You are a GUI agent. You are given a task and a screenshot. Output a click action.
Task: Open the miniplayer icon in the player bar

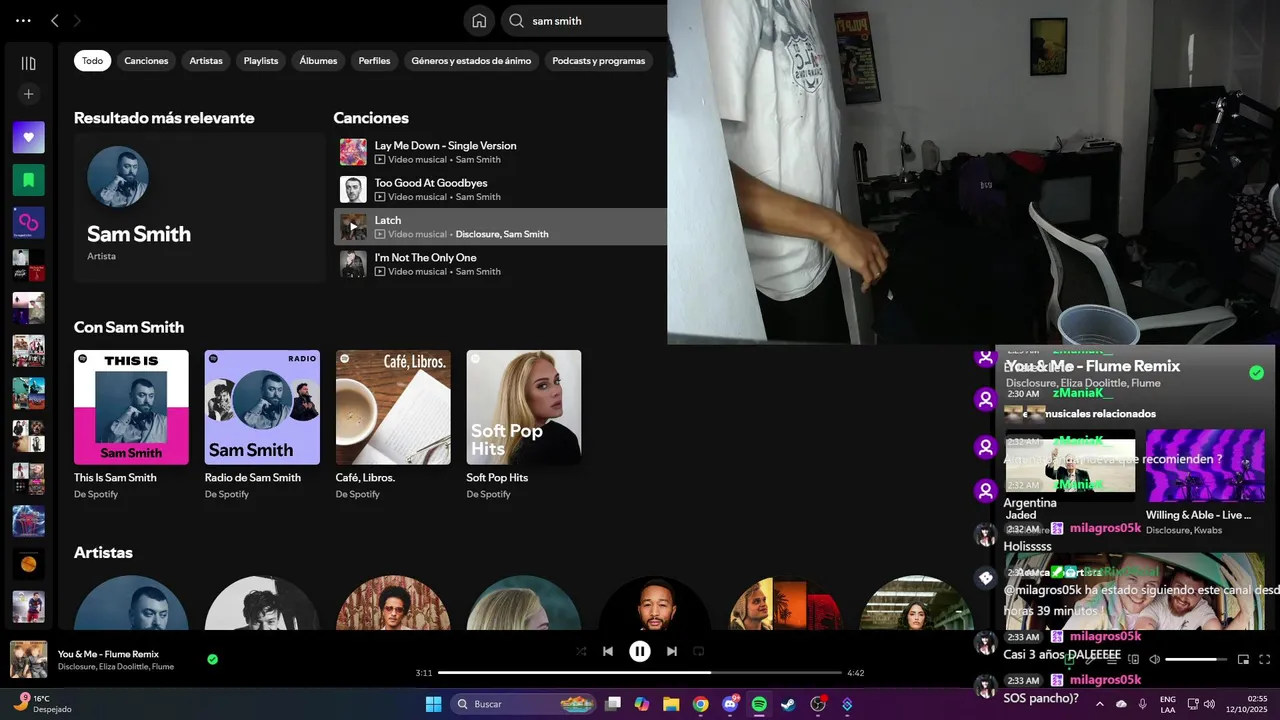click(x=1243, y=659)
